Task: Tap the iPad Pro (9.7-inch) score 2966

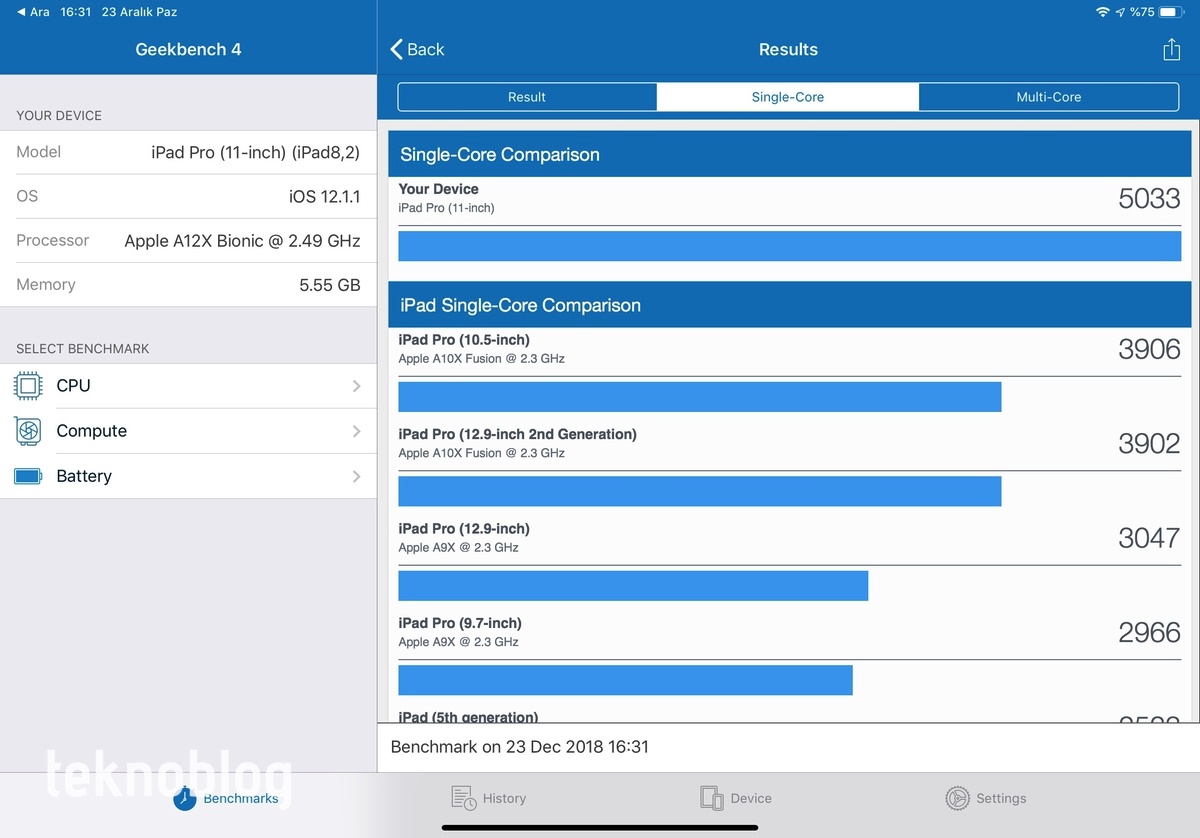Action: tap(1149, 632)
